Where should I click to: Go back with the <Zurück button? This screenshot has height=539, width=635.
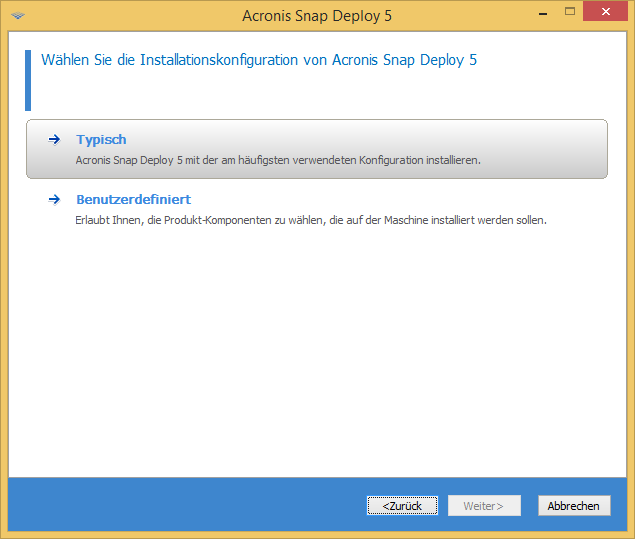coord(402,506)
